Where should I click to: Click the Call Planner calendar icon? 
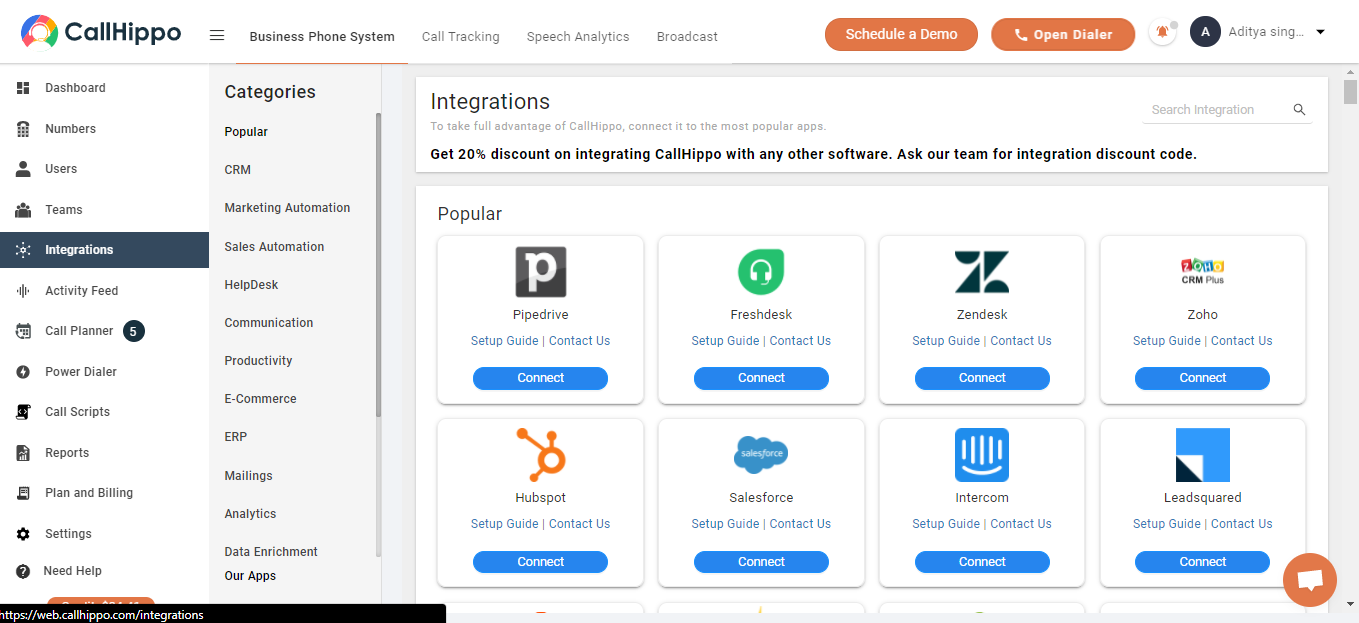point(23,331)
